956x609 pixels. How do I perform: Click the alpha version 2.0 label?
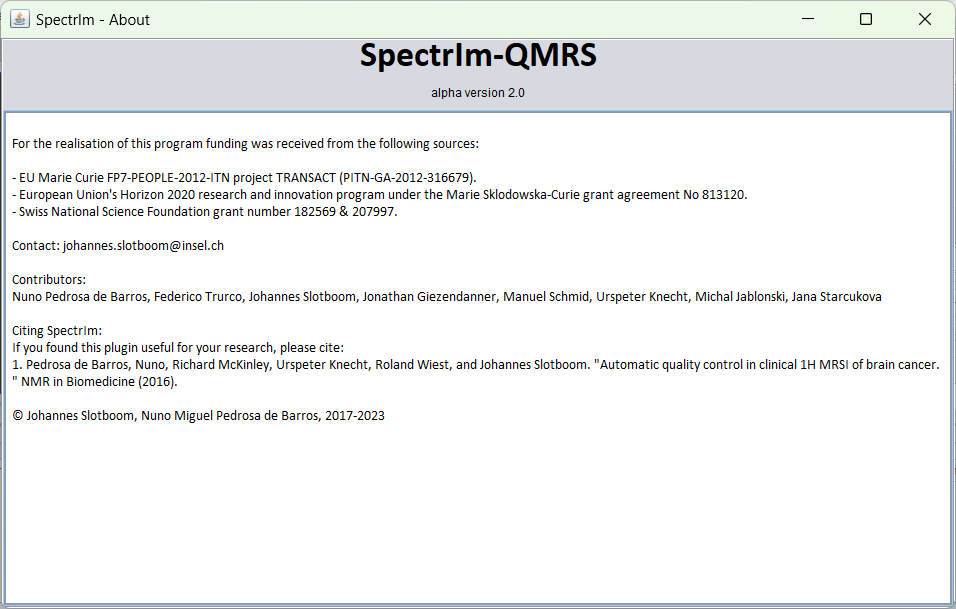[478, 93]
